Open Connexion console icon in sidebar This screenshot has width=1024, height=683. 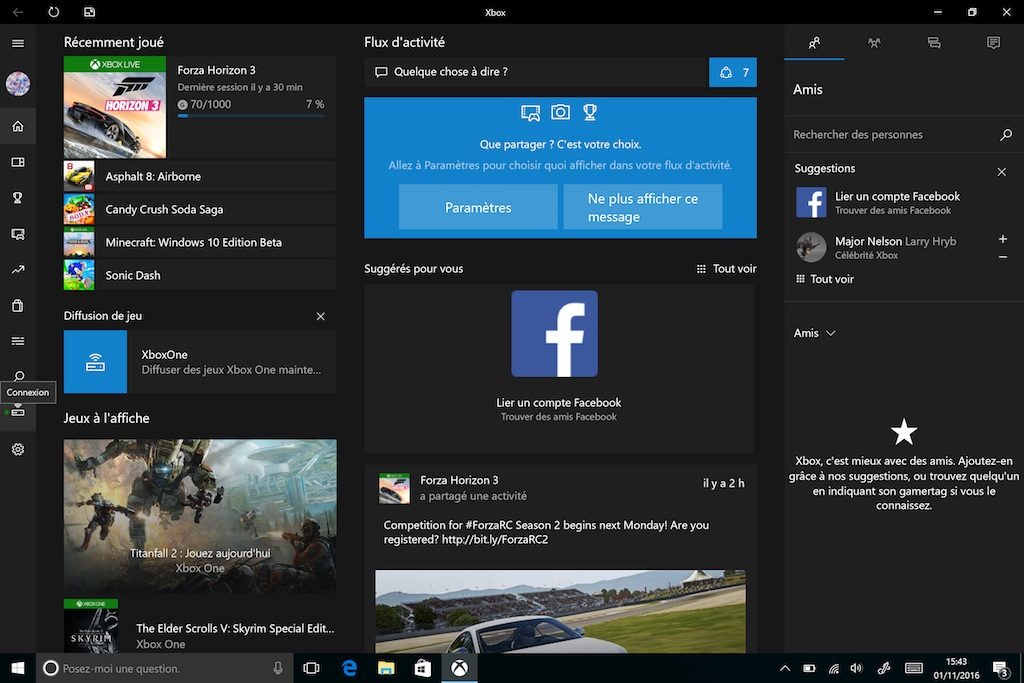18,411
